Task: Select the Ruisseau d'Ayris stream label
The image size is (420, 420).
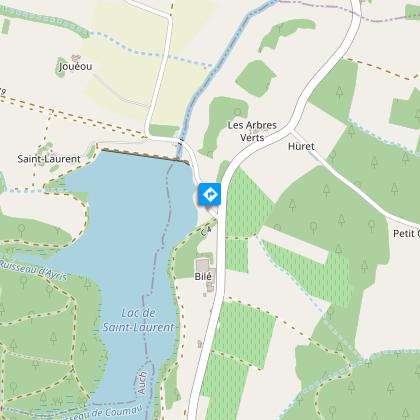Action: 33,271
